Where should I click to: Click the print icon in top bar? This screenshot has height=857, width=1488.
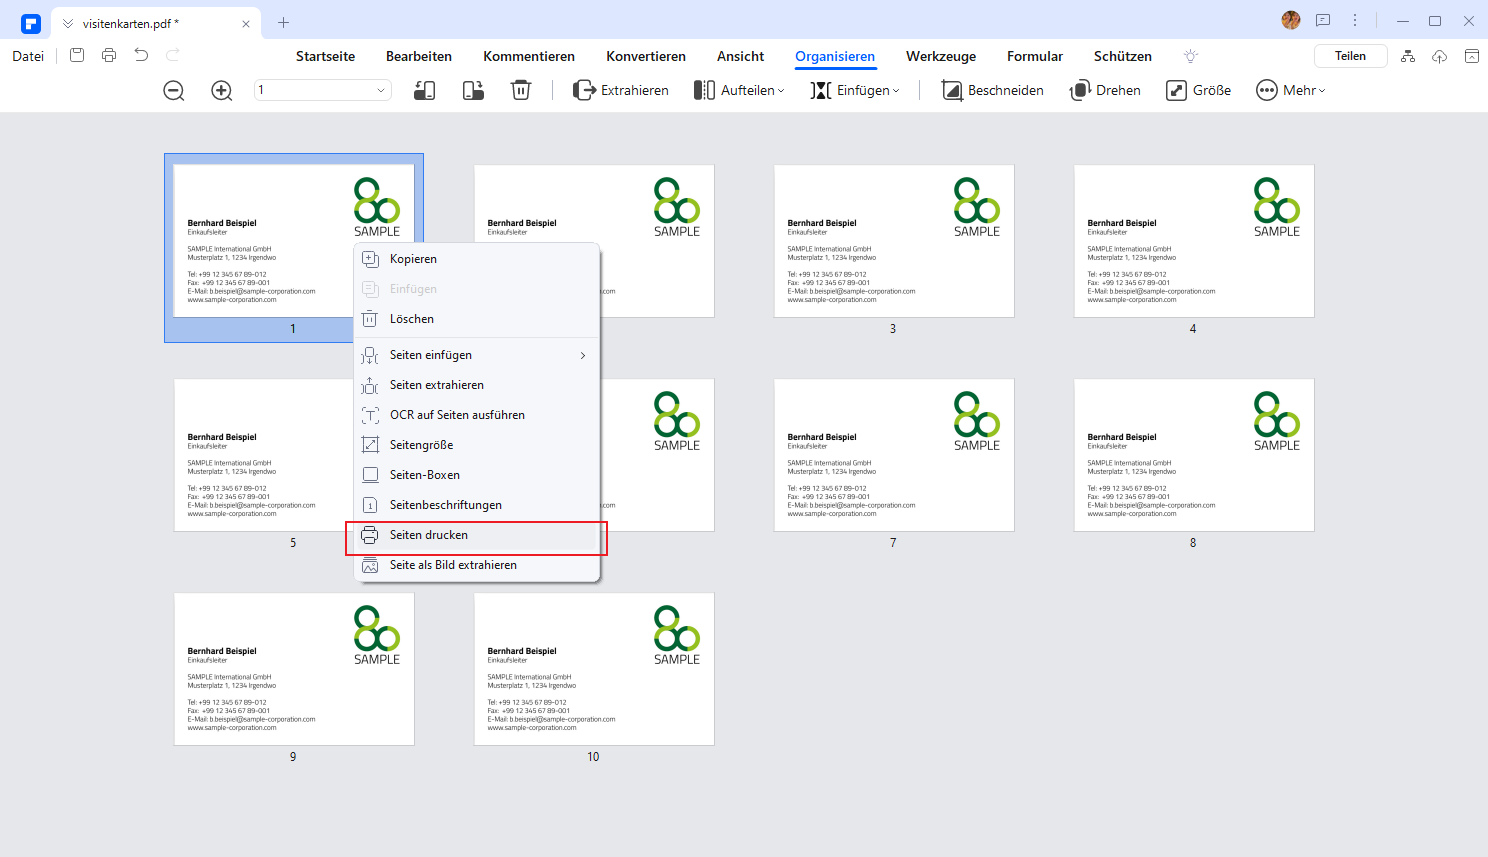pos(109,56)
